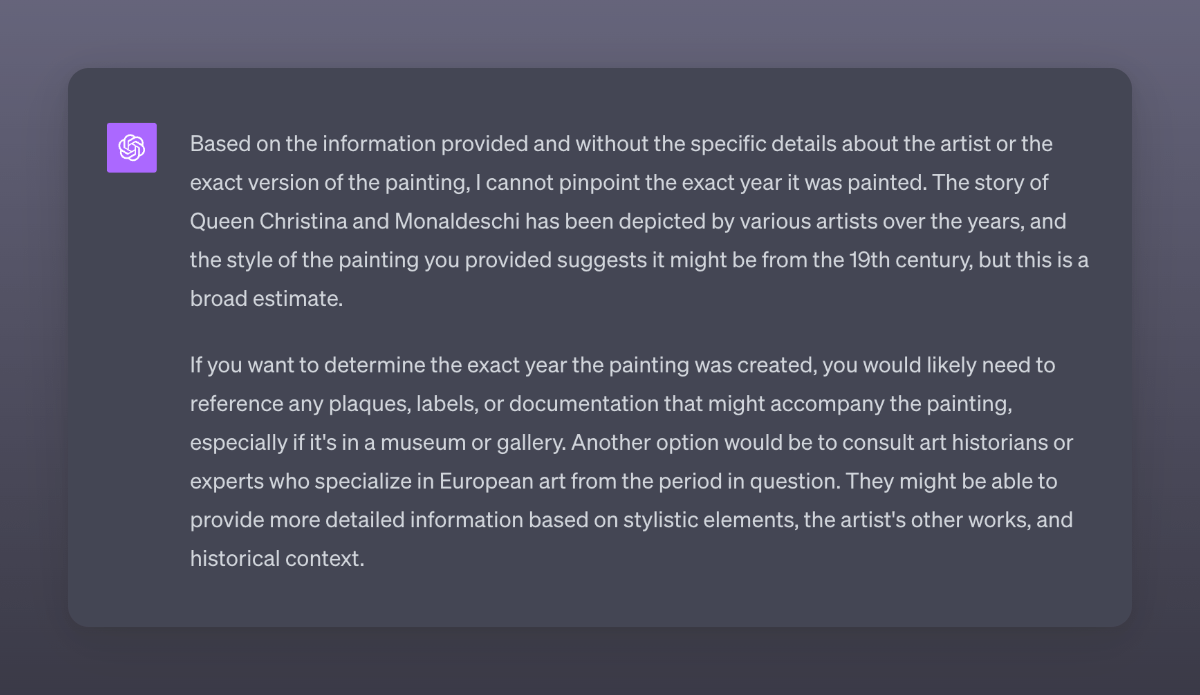Screen dimensions: 1200x695
Task: Click the phrase 'museum or gallery'
Action: coord(481,442)
